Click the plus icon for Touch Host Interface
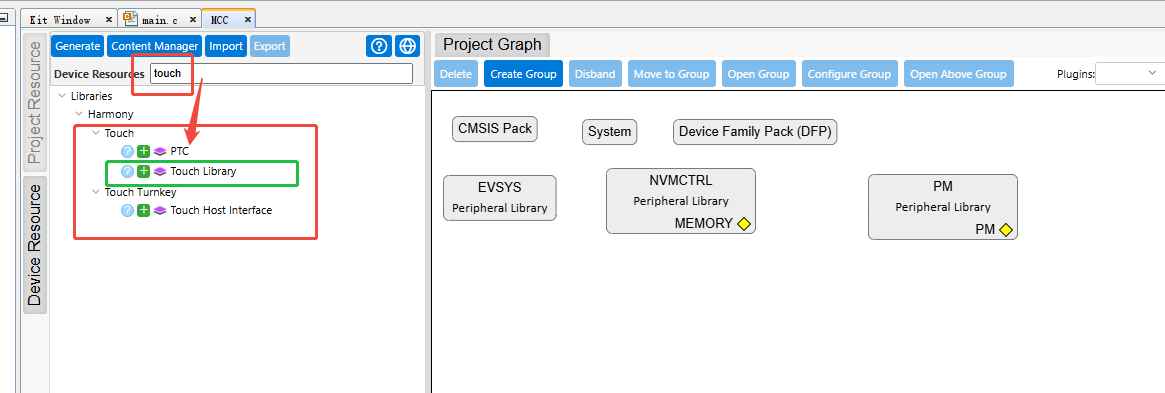Viewport: 1165px width, 393px height. 143,210
